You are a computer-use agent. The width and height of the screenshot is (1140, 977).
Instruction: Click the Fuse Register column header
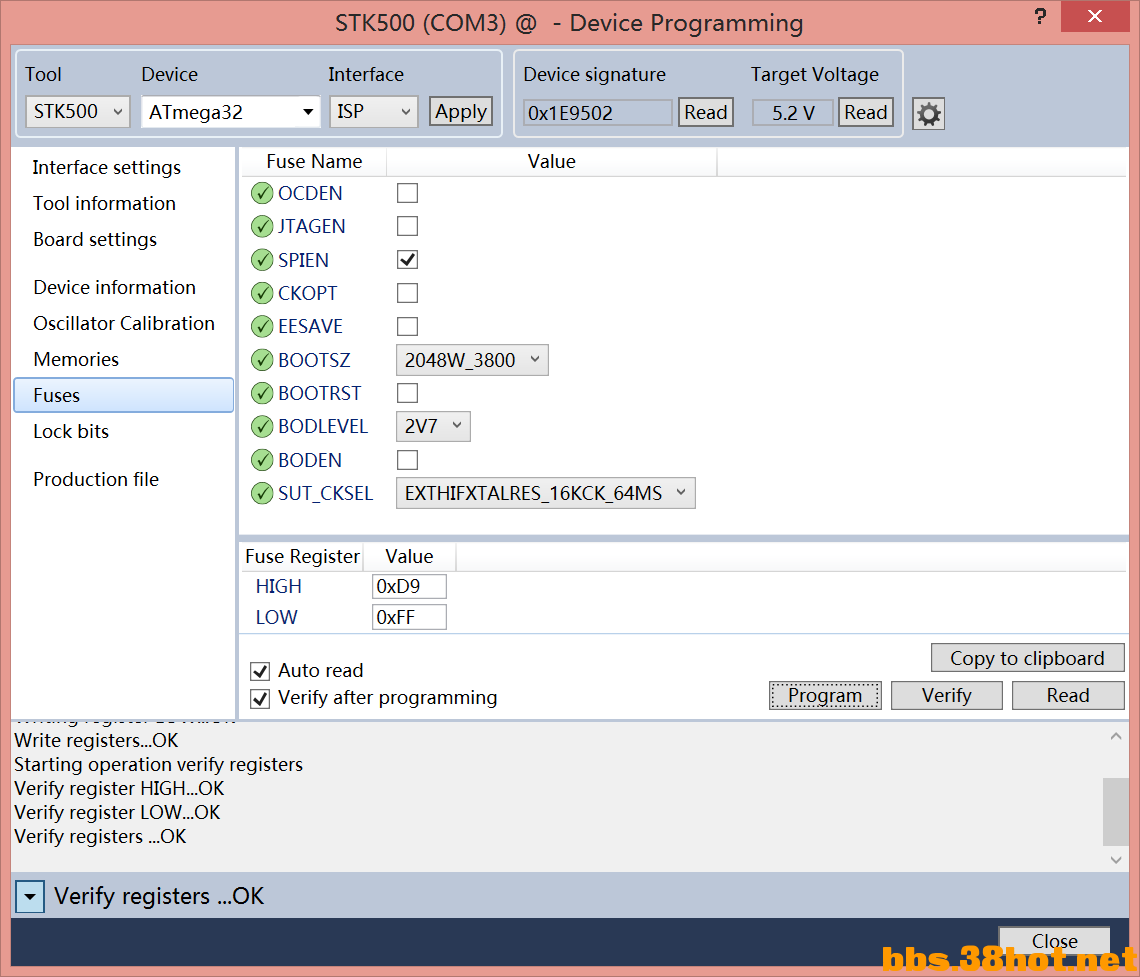[x=302, y=557]
